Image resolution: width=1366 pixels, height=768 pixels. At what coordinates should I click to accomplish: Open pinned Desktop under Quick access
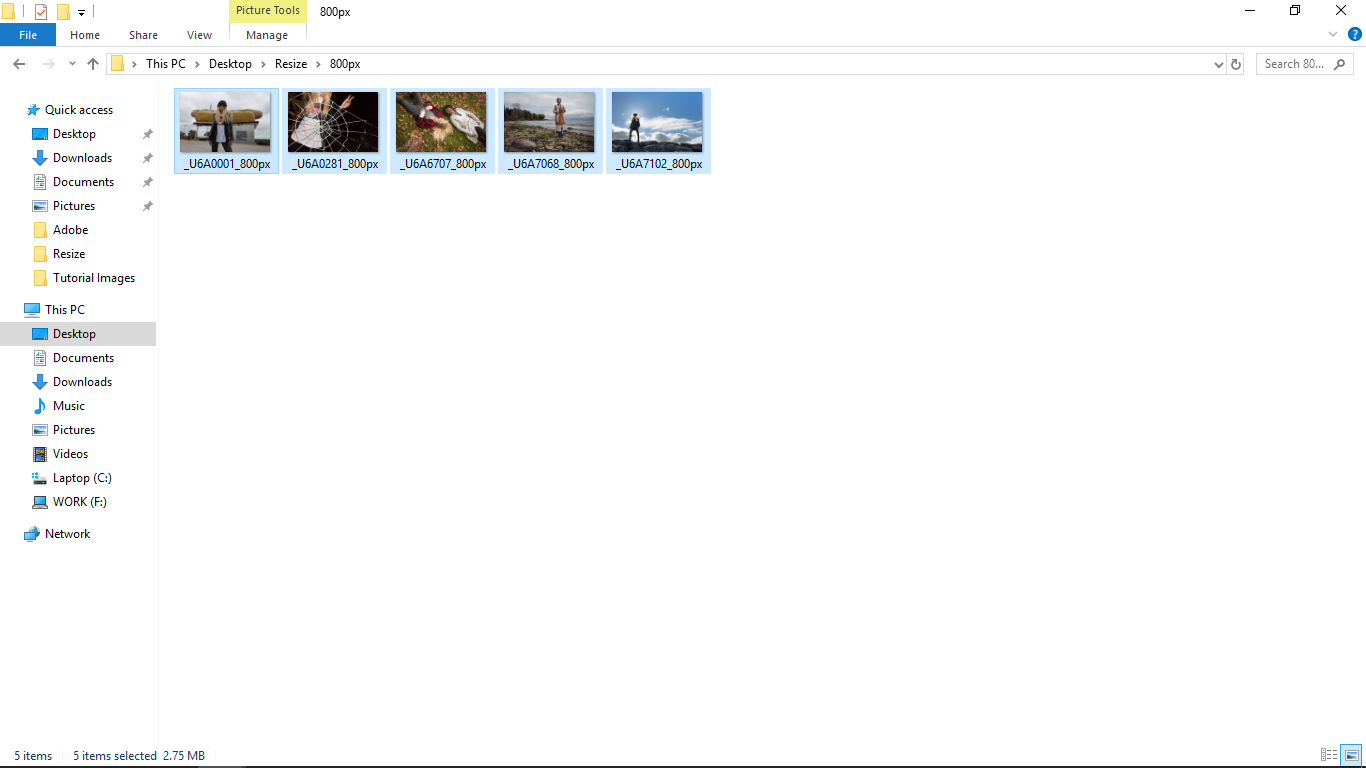pos(74,134)
